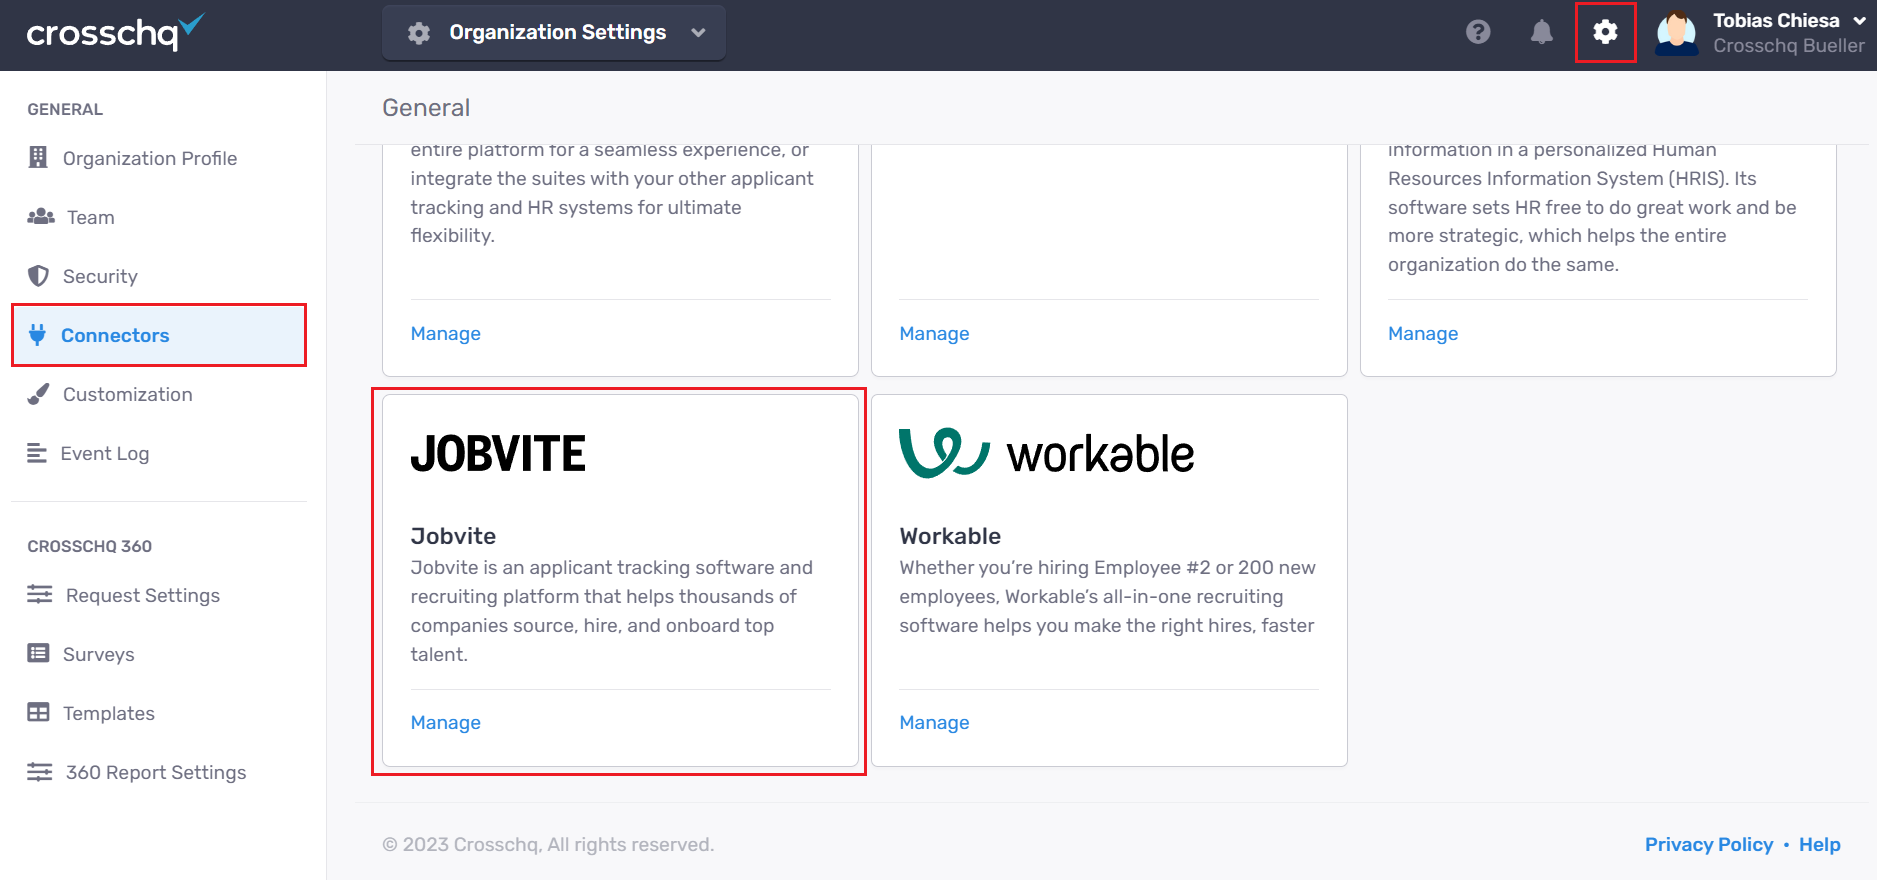Screen dimensions: 1877x880
Task: Click the sliders icon next to Request Settings
Action: pos(40,594)
